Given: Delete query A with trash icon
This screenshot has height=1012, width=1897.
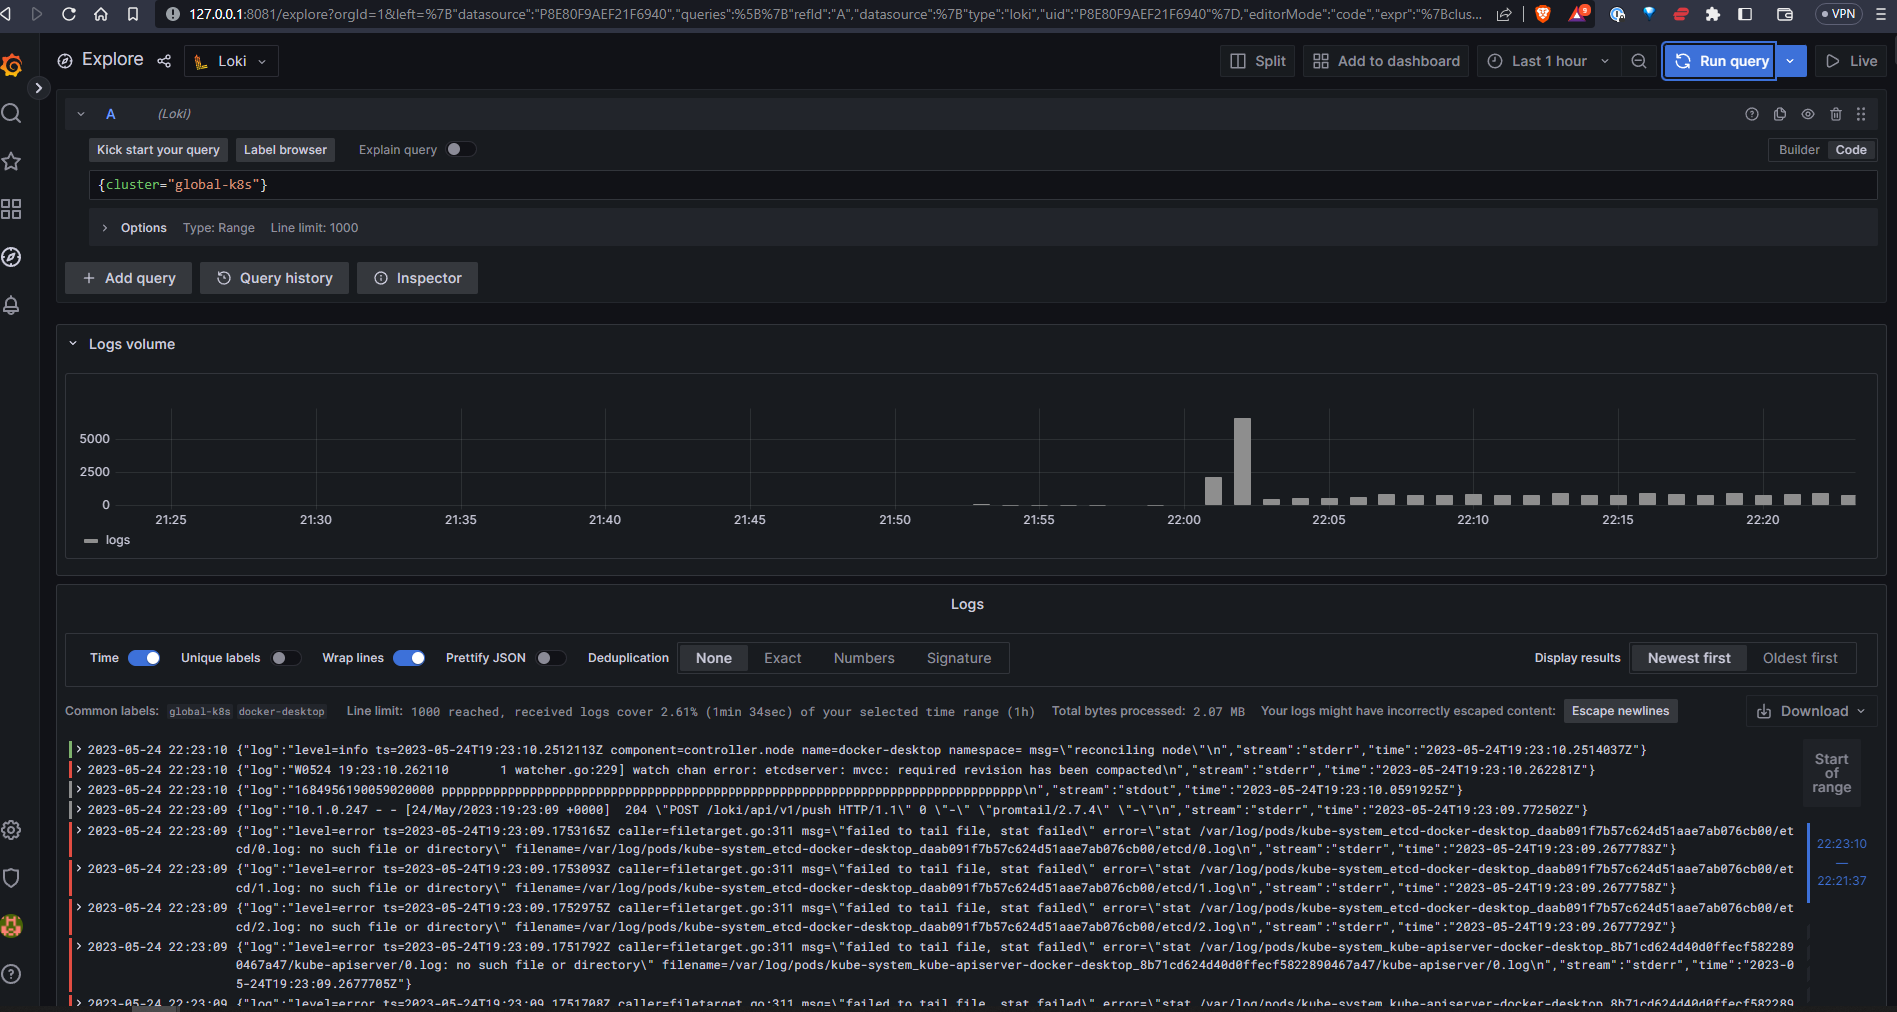Looking at the screenshot, I should [x=1836, y=114].
